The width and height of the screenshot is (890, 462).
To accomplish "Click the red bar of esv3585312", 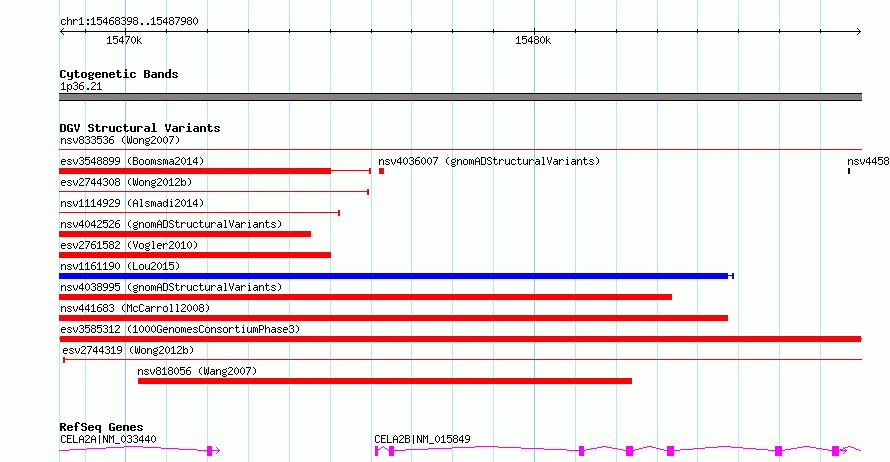I will 460,339.
